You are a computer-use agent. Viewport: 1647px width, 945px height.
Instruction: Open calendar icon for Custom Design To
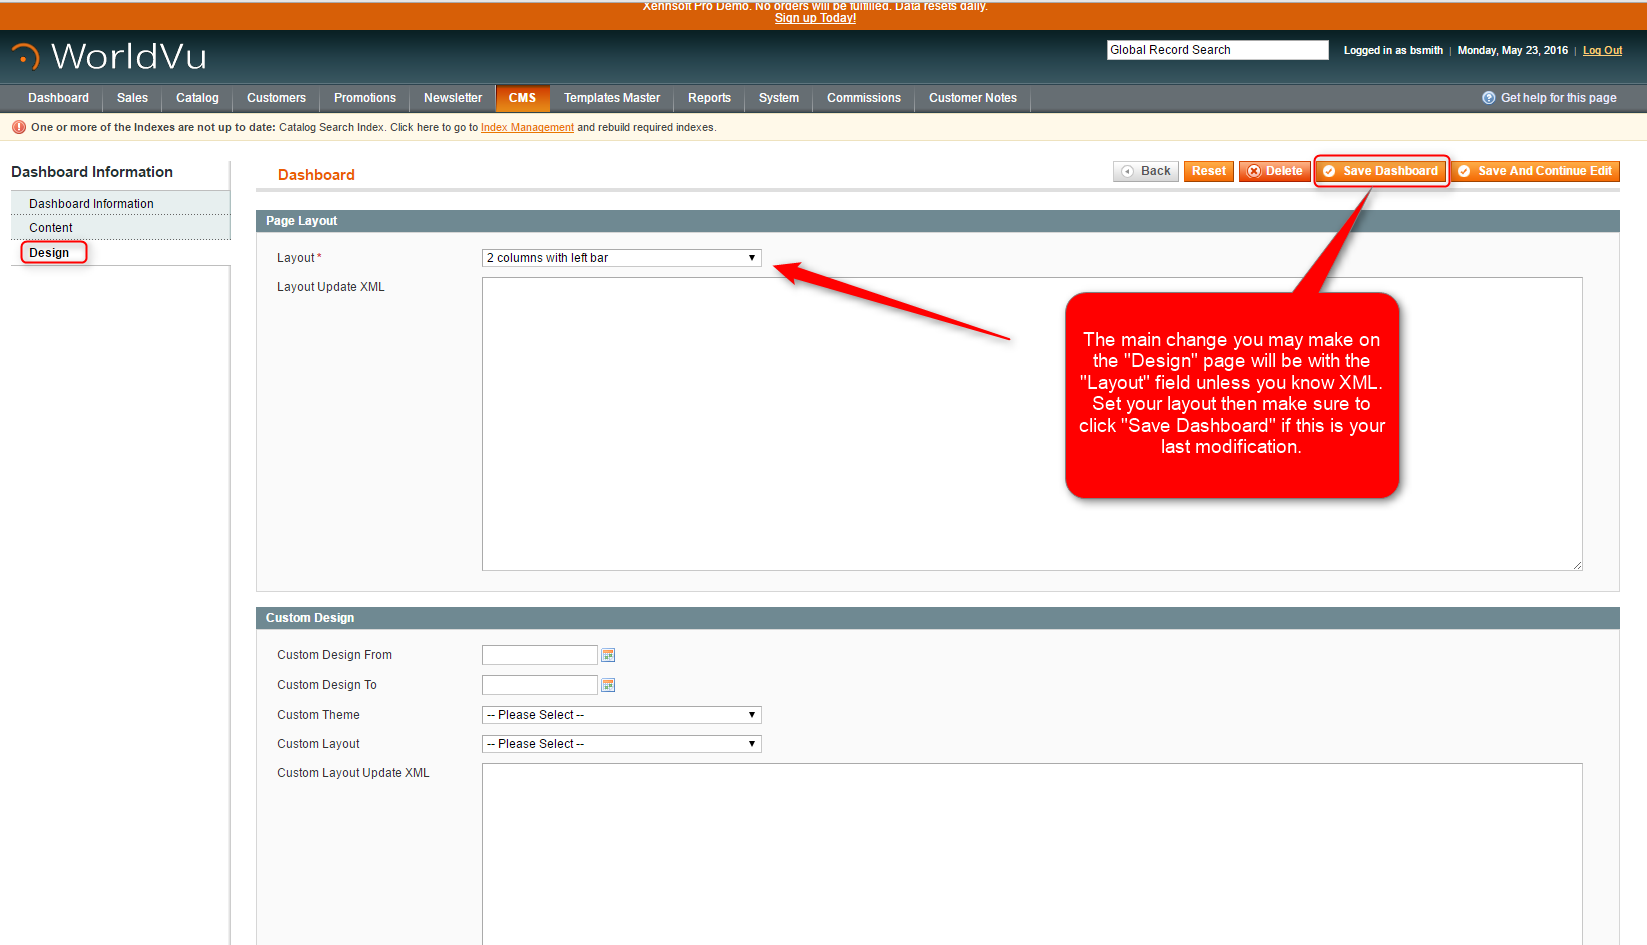click(608, 685)
